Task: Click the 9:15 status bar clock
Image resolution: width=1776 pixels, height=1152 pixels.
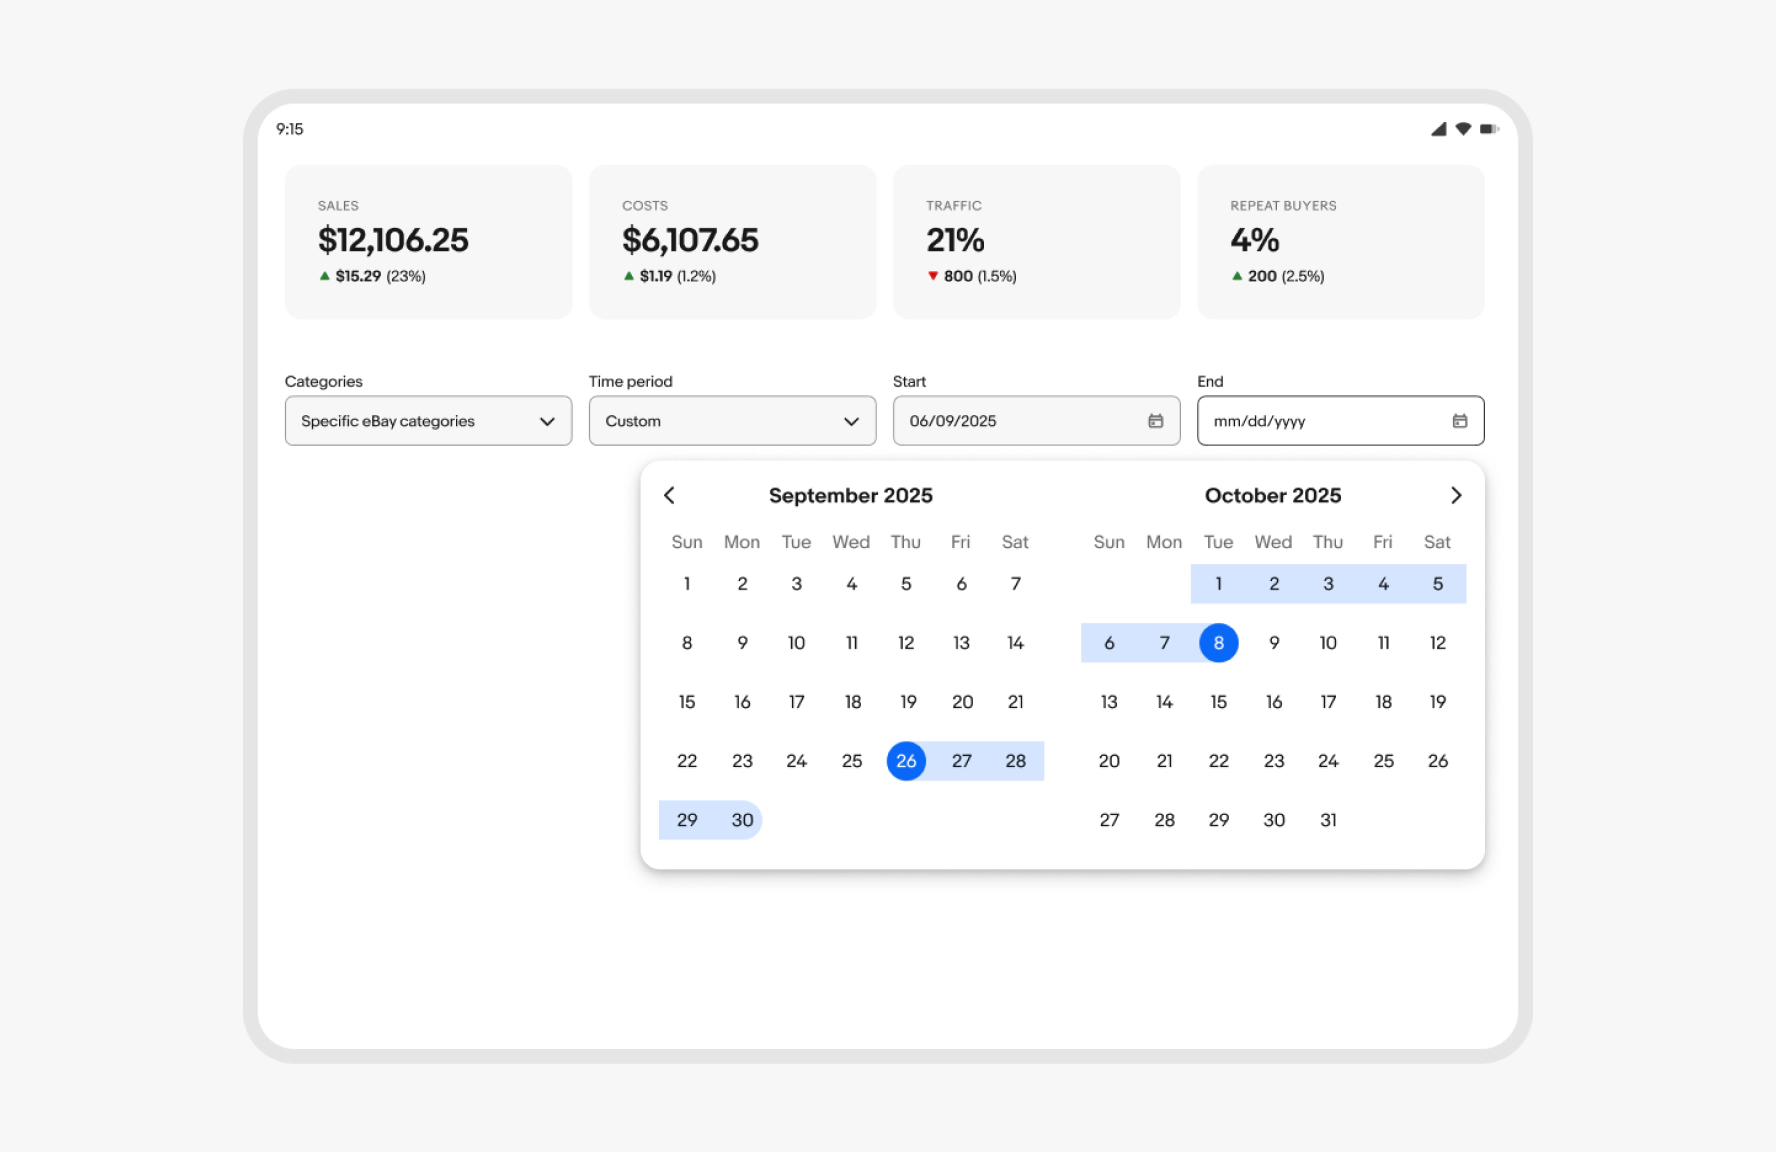Action: [290, 129]
